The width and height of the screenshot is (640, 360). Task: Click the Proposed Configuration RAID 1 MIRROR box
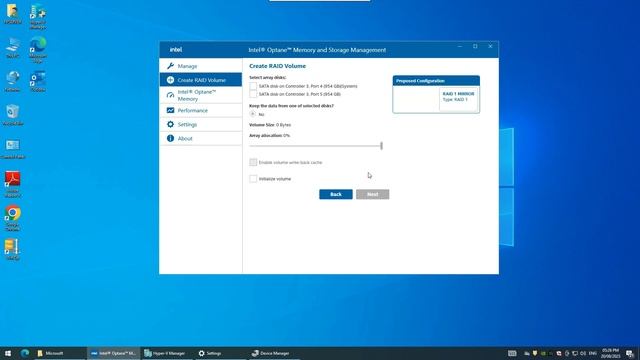pyautogui.click(x=458, y=99)
